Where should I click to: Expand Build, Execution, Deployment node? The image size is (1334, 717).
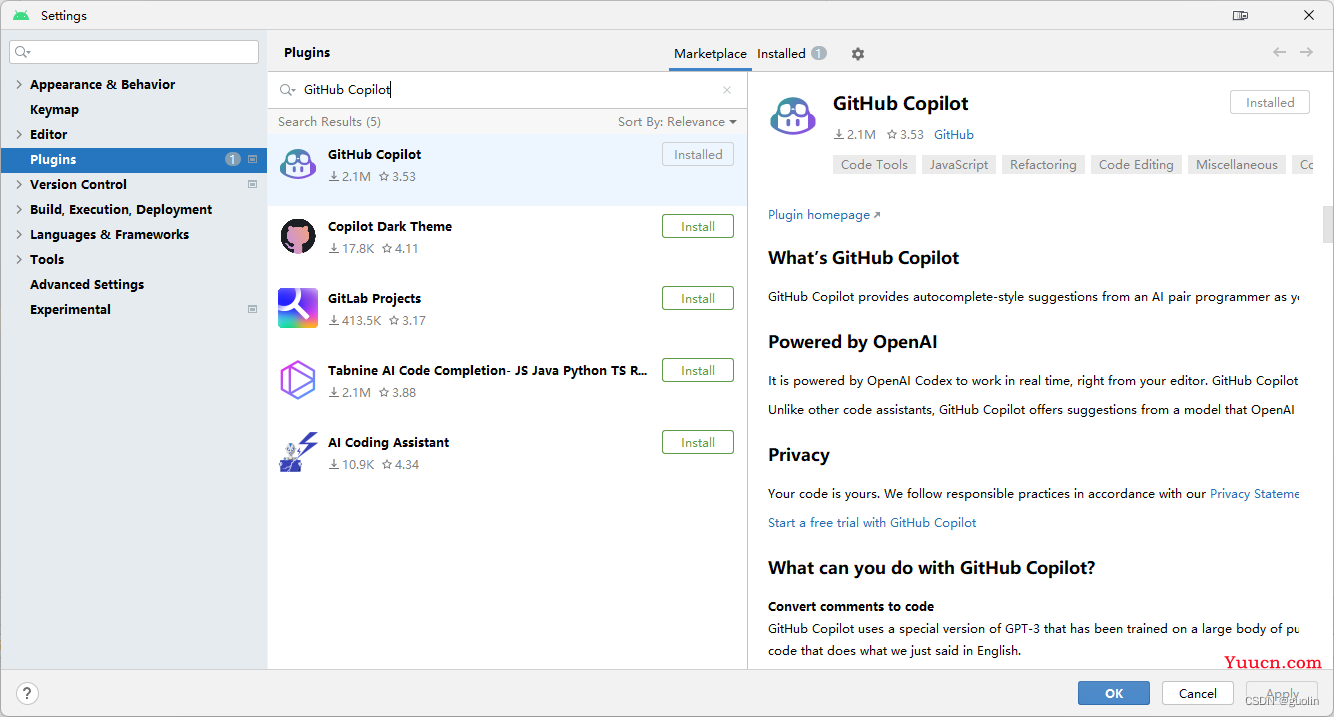pos(19,210)
